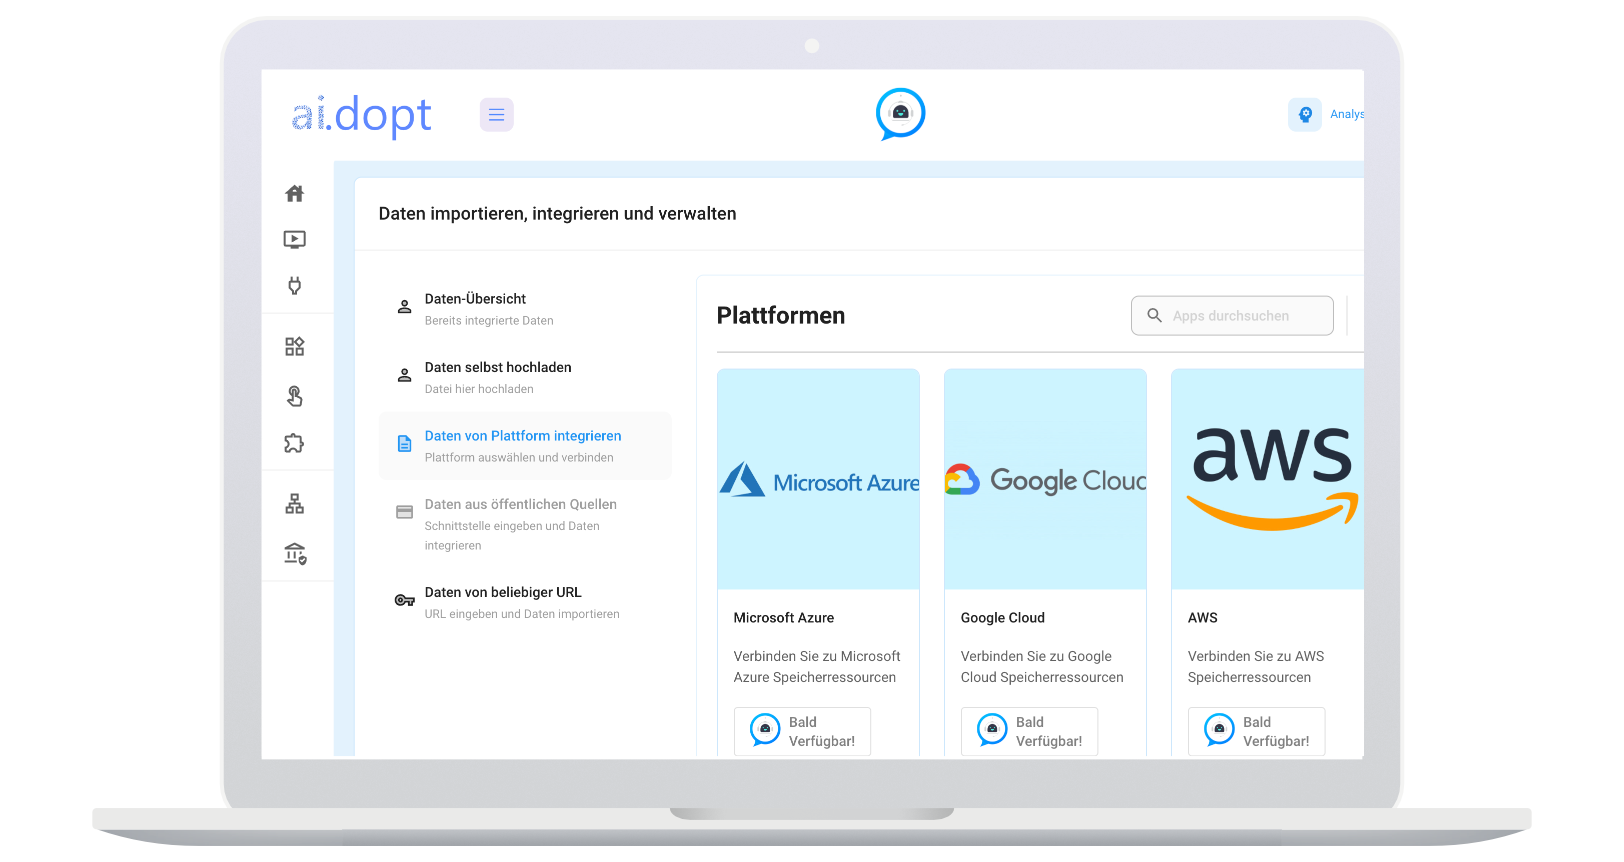1624x862 pixels.
Task: Click the Google Cloud logo thumbnail
Action: (1045, 480)
